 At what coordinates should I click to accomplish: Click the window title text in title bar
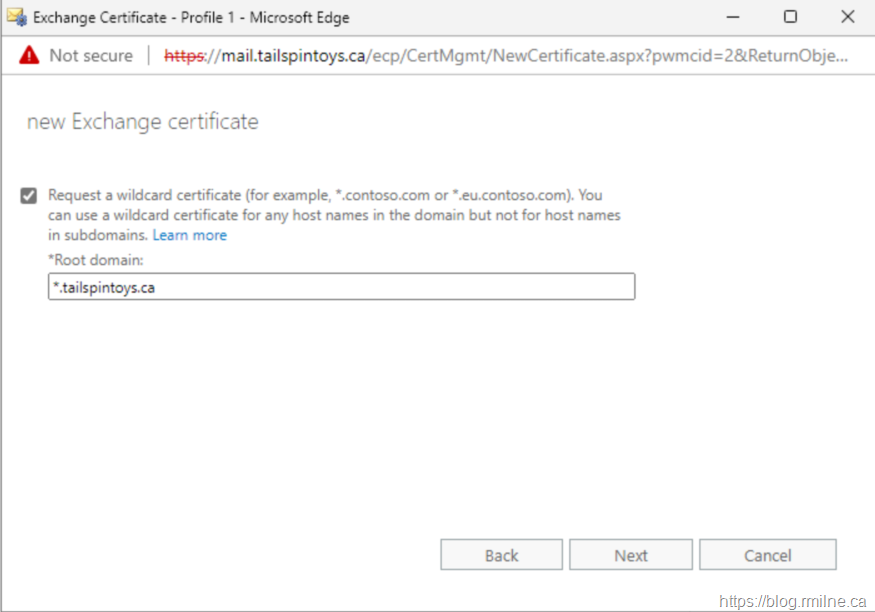191,17
